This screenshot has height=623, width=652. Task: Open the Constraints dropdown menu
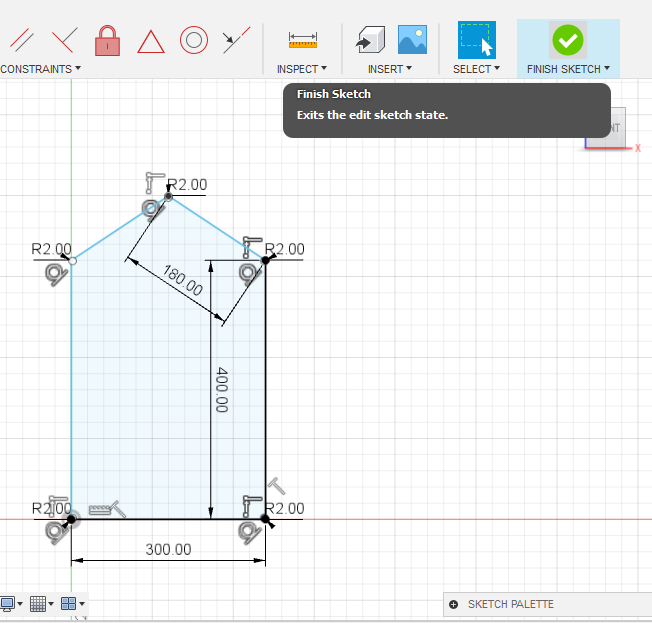pos(40,69)
